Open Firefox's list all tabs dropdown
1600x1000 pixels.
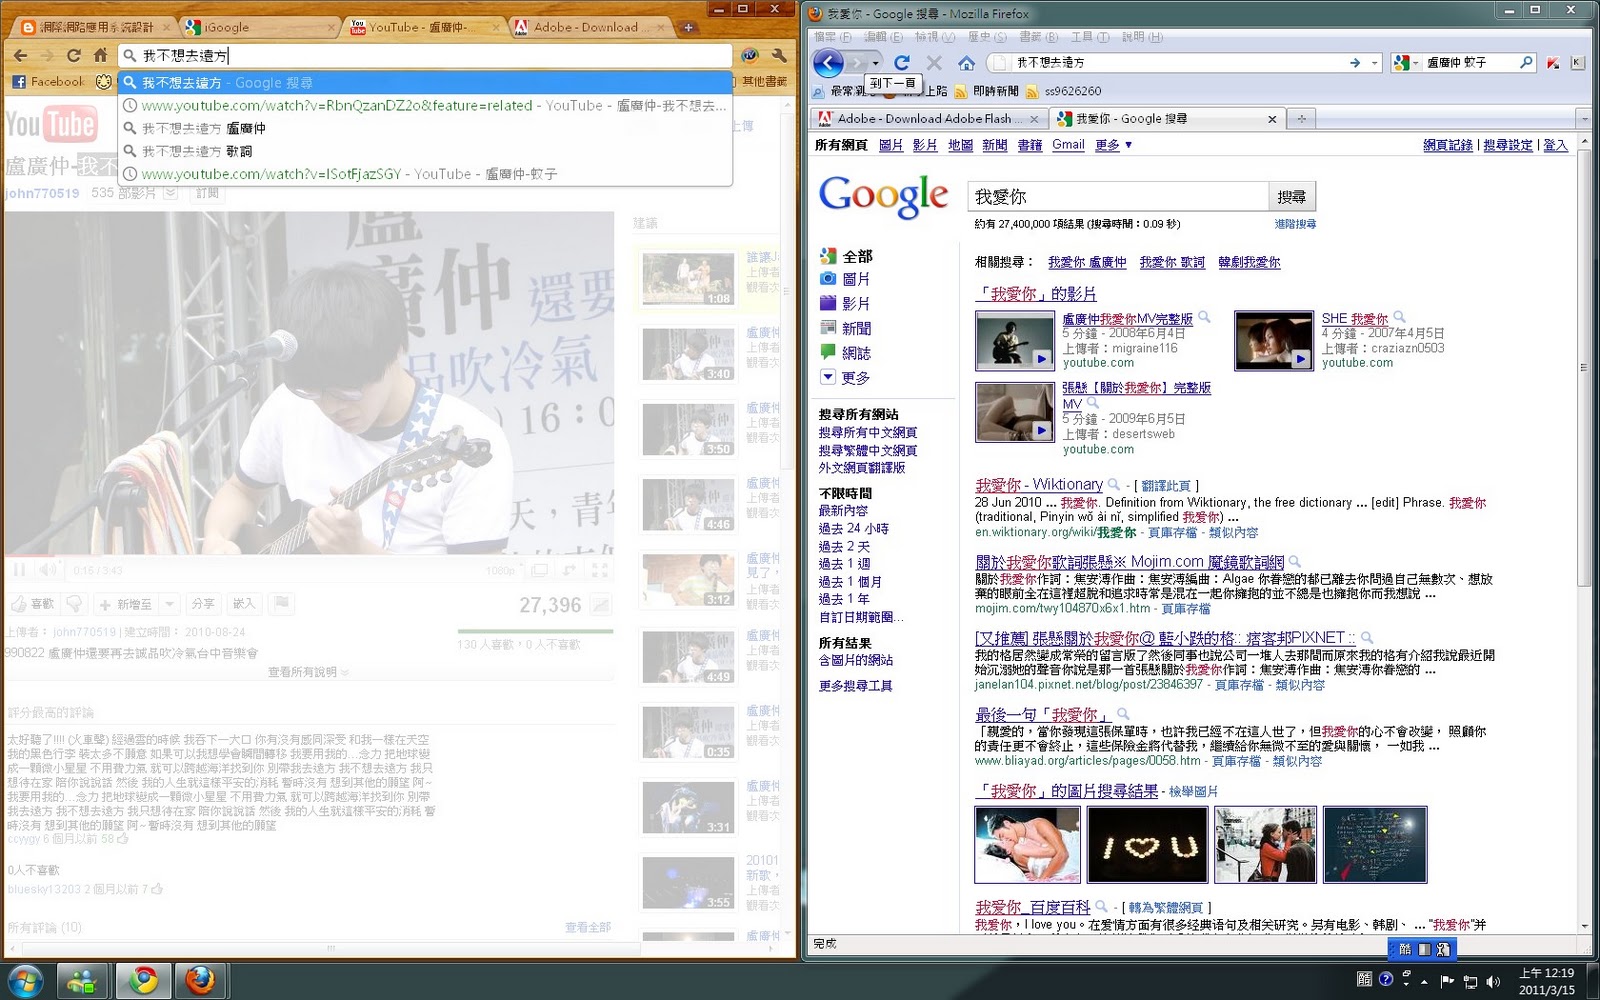click(1583, 118)
